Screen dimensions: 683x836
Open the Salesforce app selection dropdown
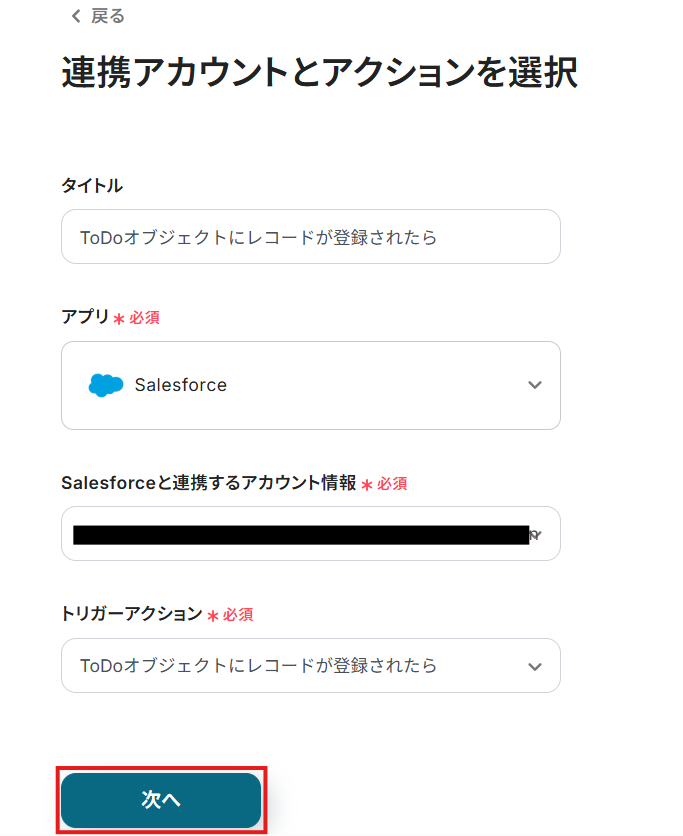click(x=310, y=385)
